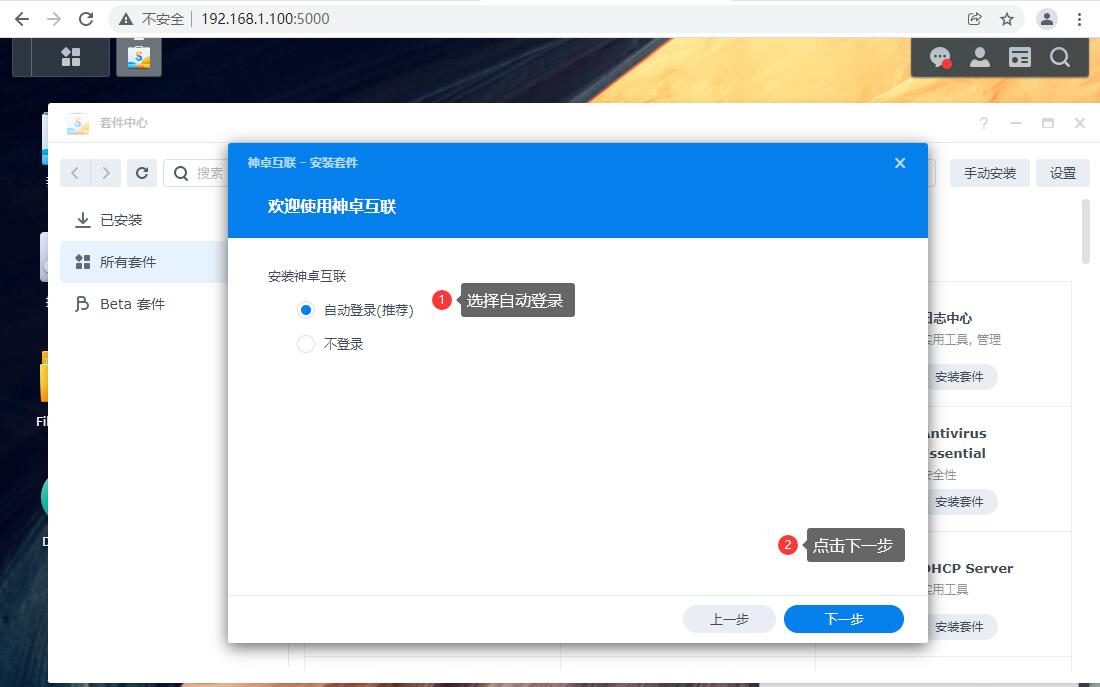Image resolution: width=1100 pixels, height=687 pixels.
Task: Reload the browser page
Action: 86,19
